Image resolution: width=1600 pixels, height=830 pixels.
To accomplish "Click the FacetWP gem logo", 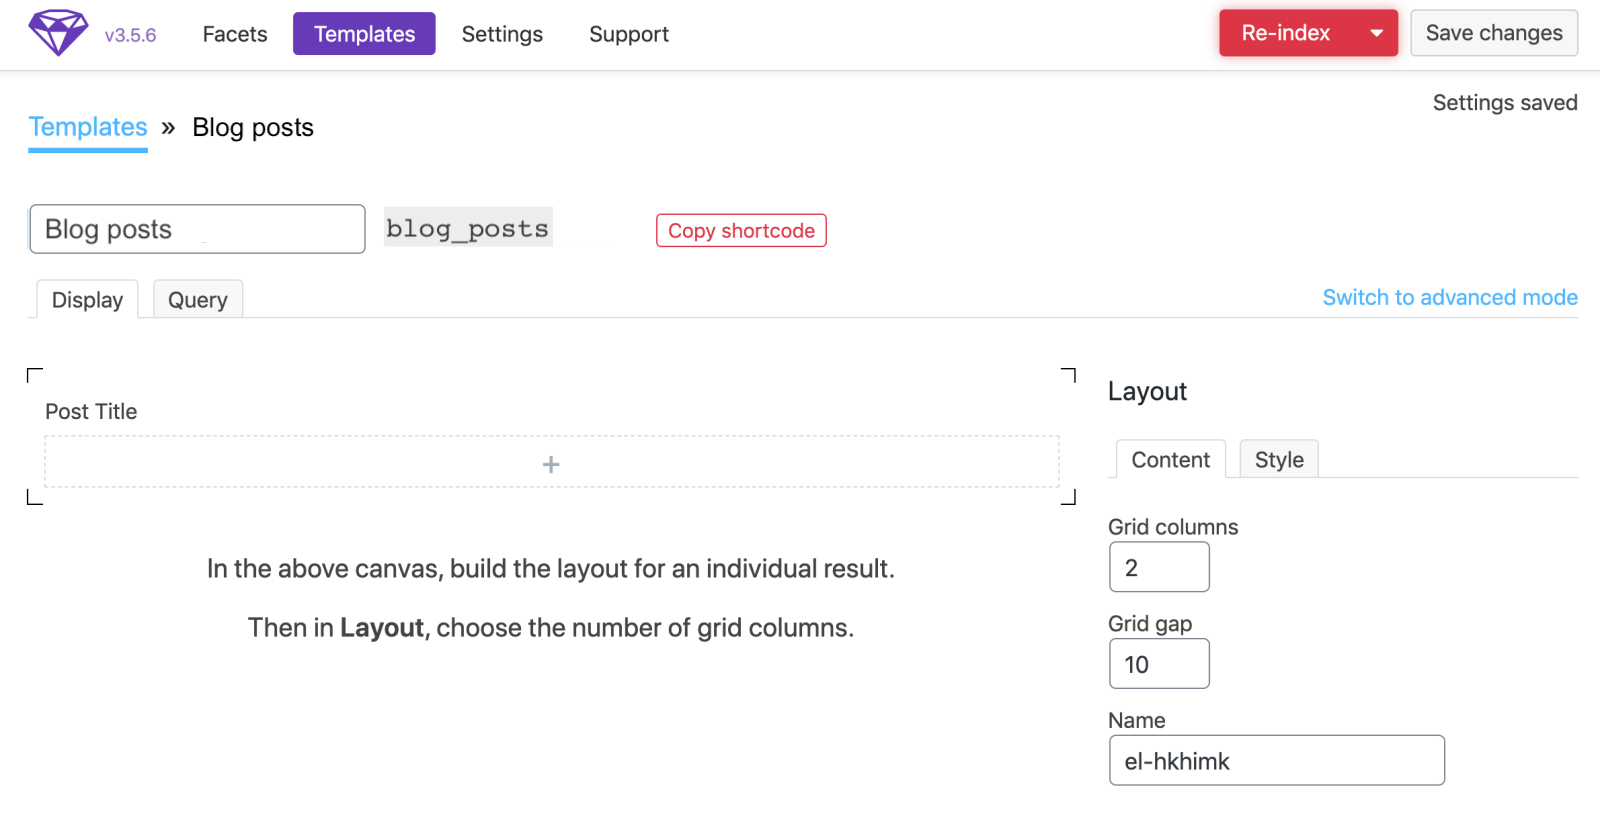I will (x=58, y=33).
